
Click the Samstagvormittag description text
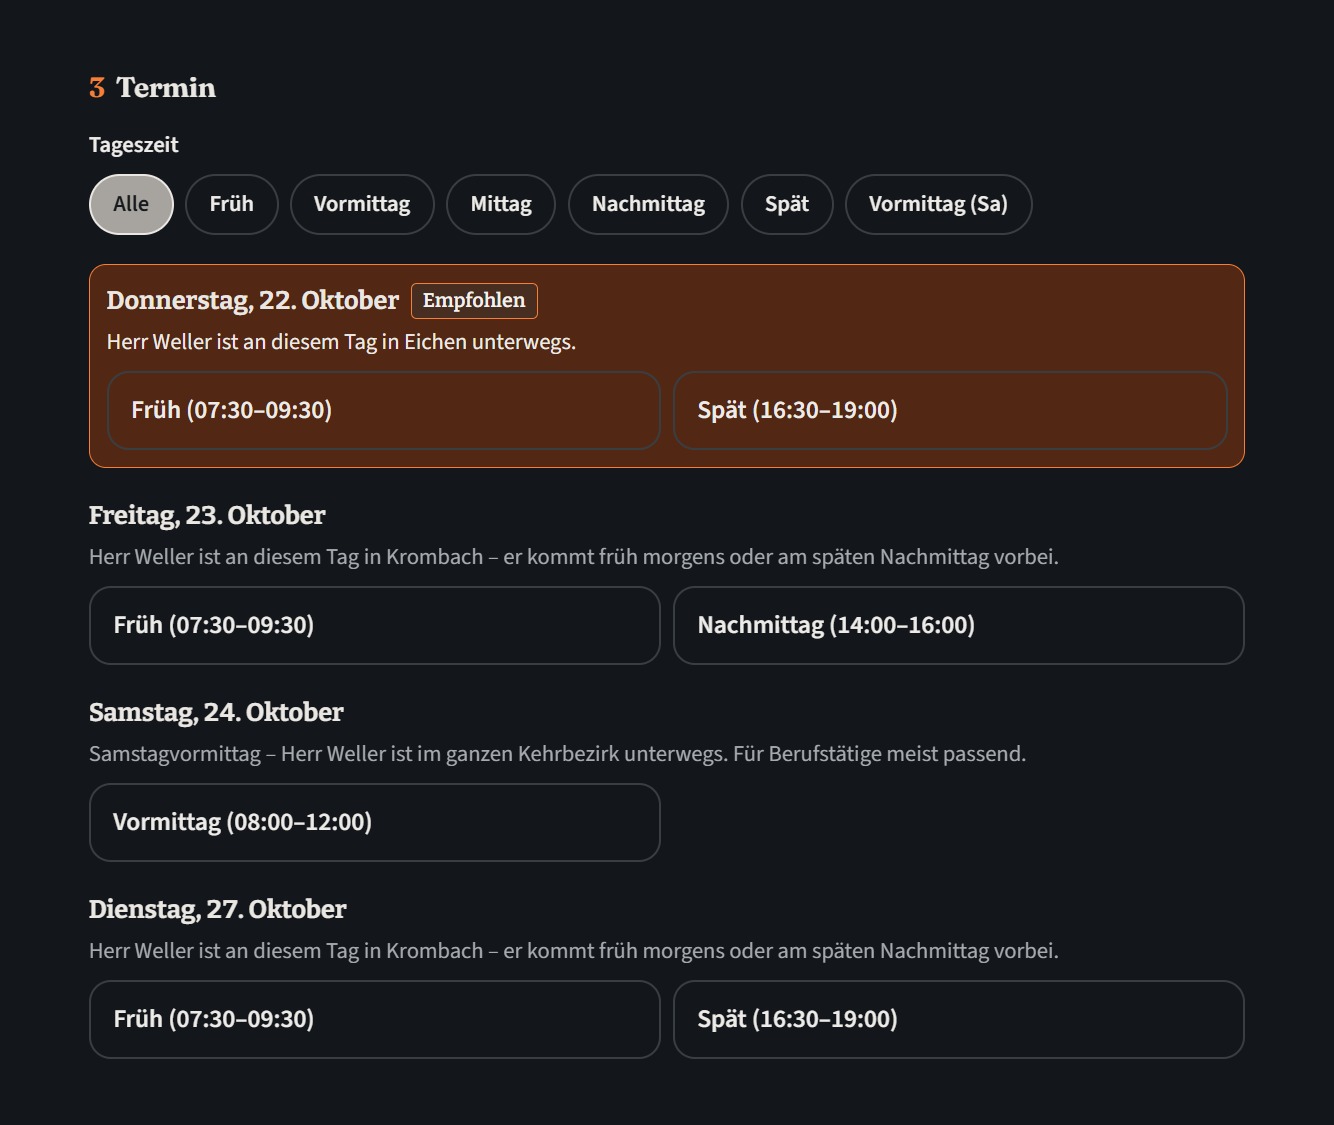[x=557, y=754]
